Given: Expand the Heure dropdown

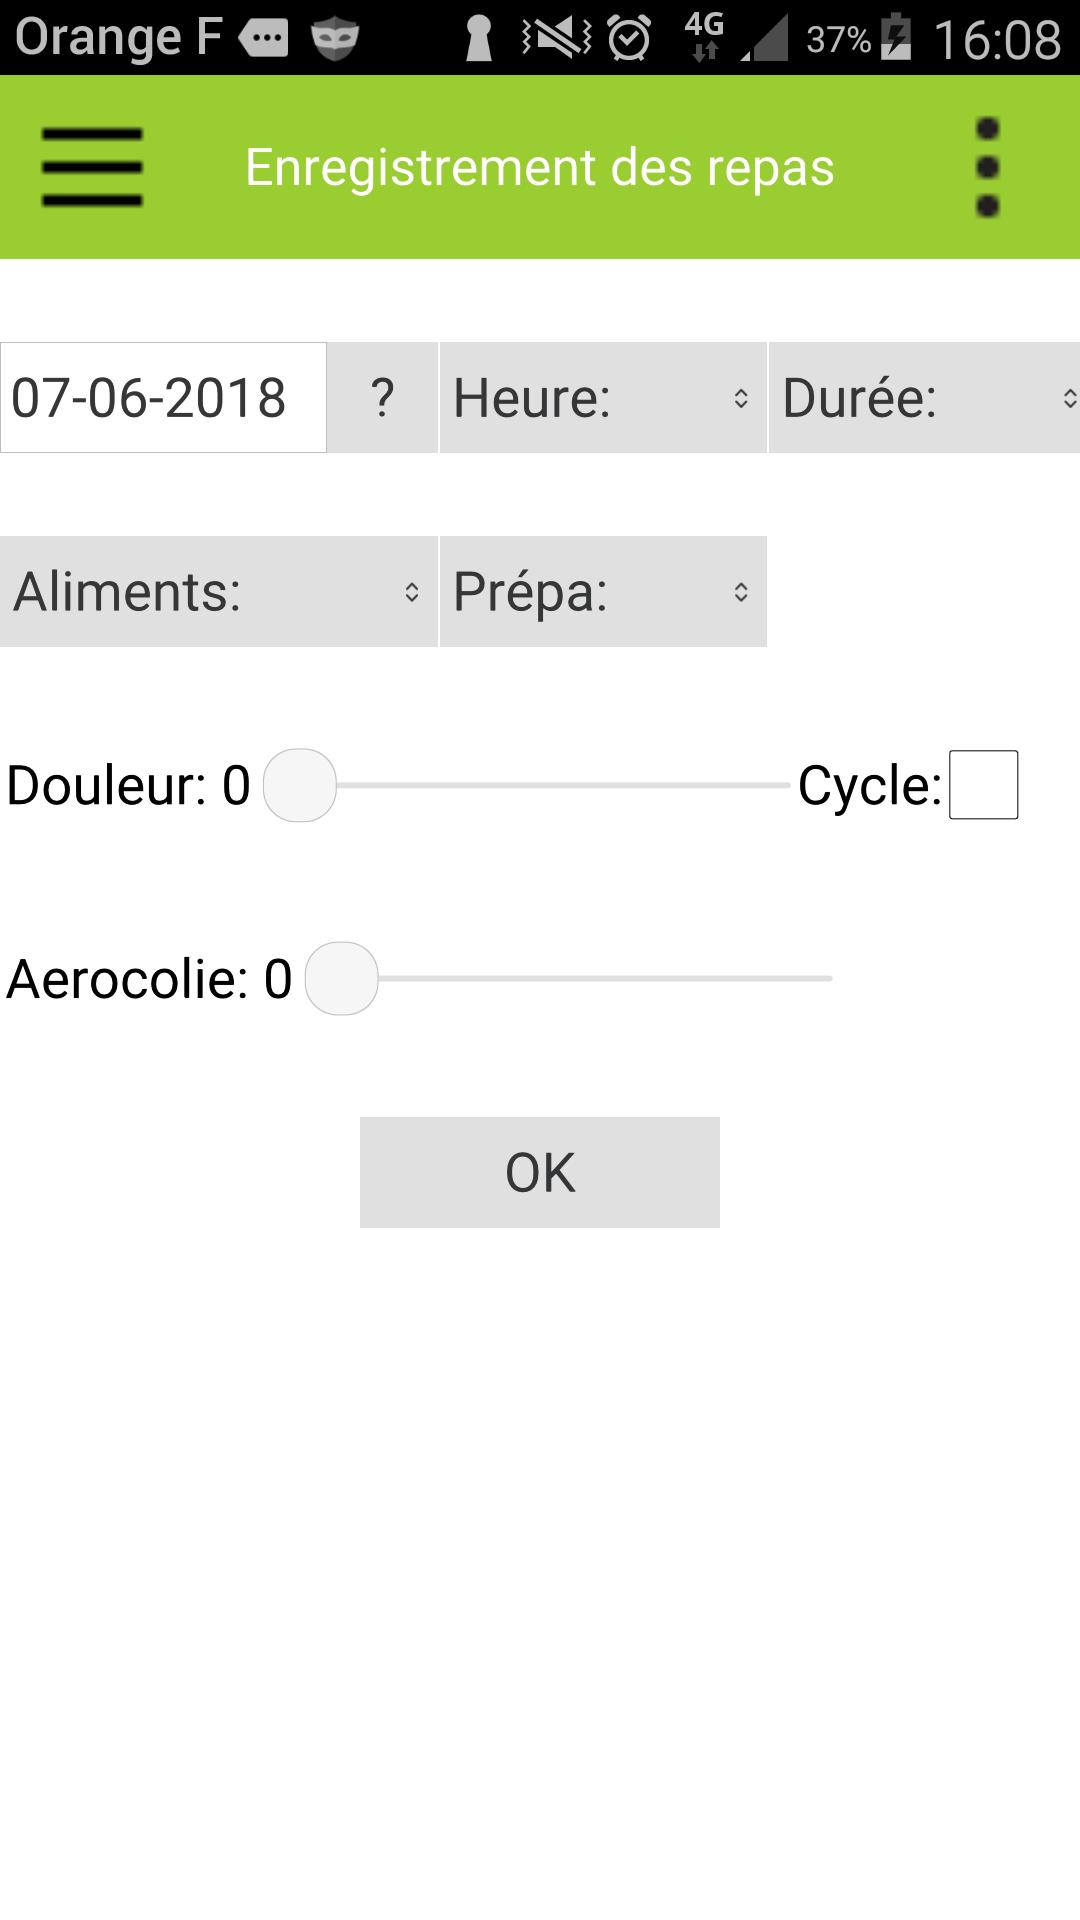Looking at the screenshot, I should pyautogui.click(x=603, y=398).
